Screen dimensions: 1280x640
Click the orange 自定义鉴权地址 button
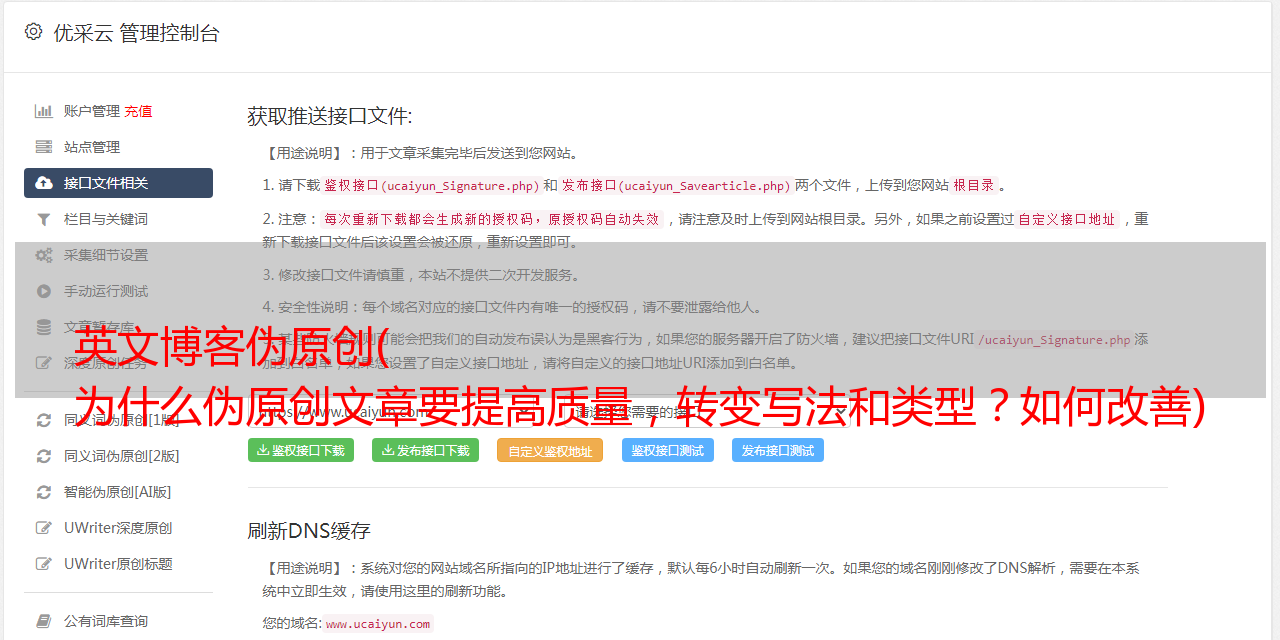pos(550,451)
